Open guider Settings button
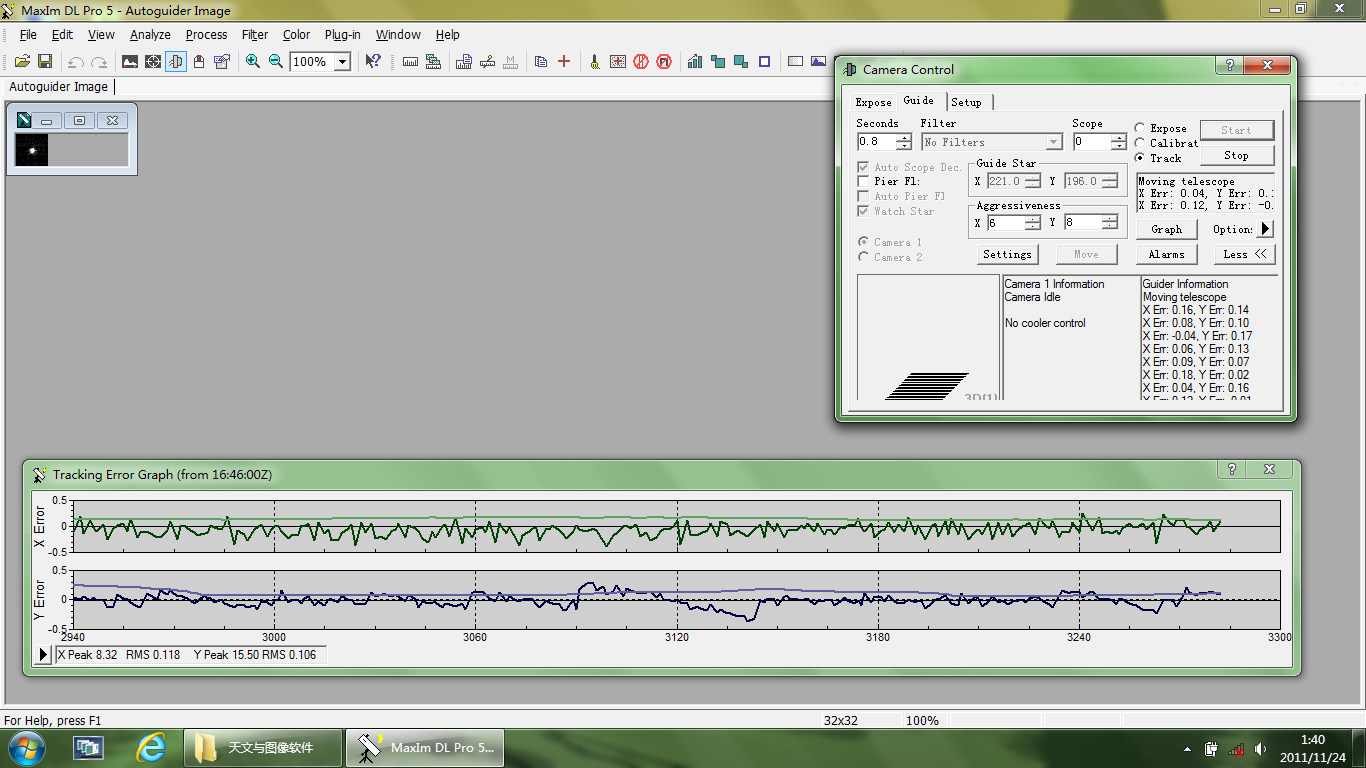Viewport: 1366px width, 768px height. tap(1007, 254)
